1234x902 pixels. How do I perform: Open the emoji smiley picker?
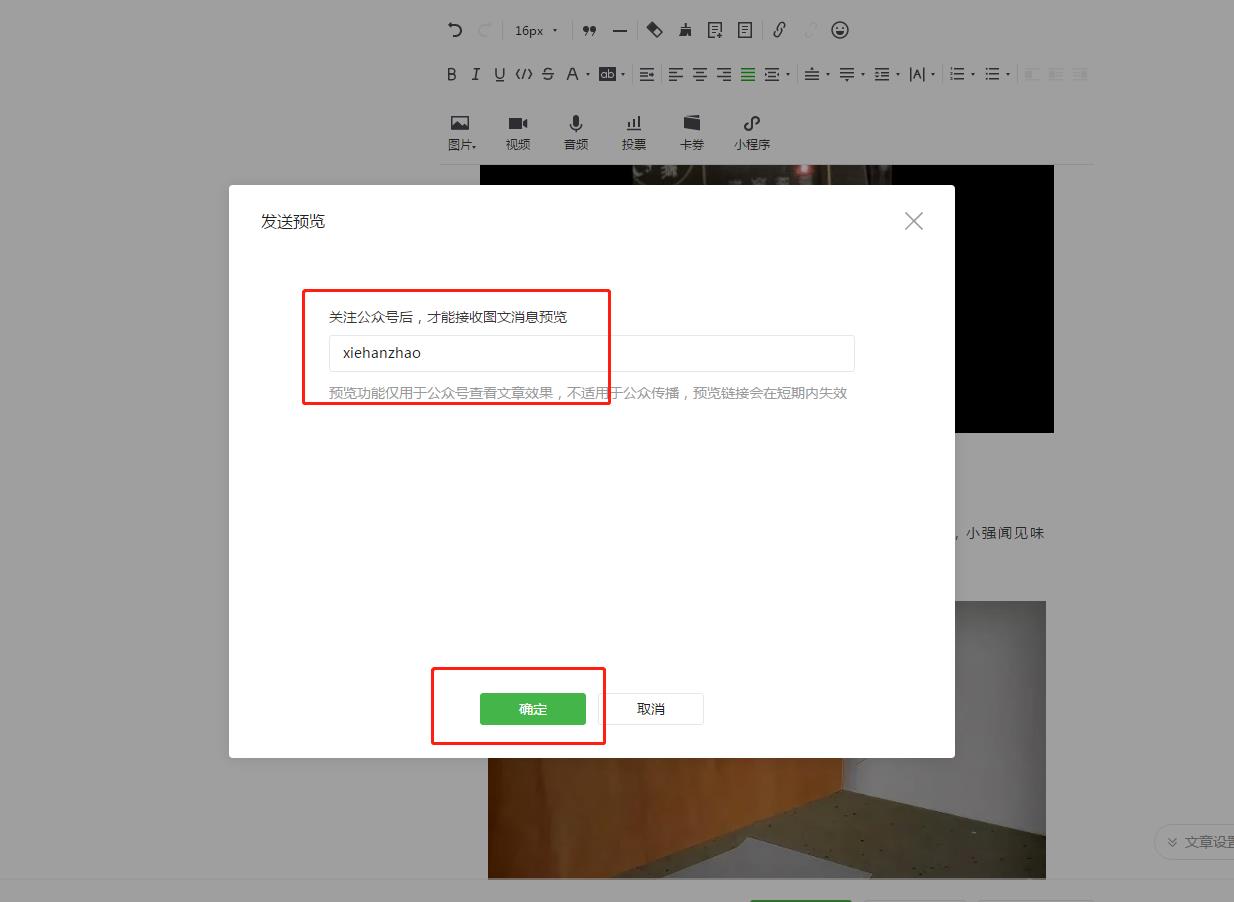840,30
